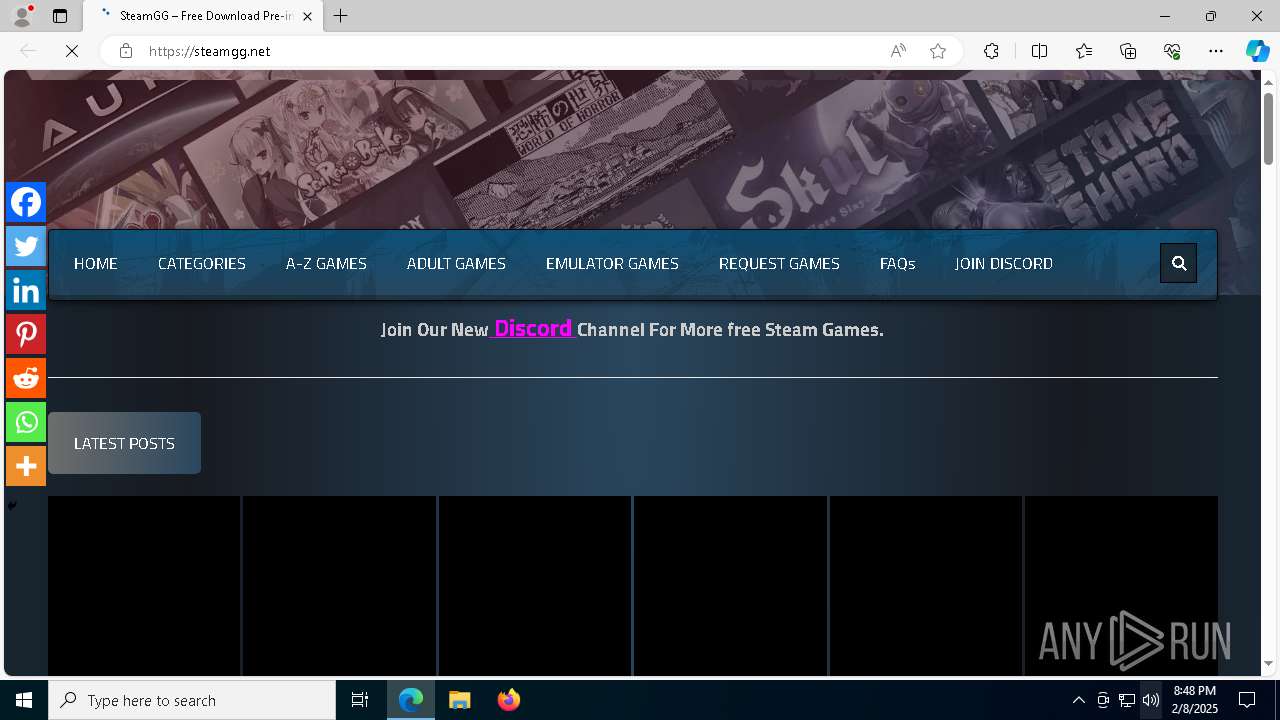Share page via Twitter sidebar icon
1280x720 pixels.
click(26, 246)
